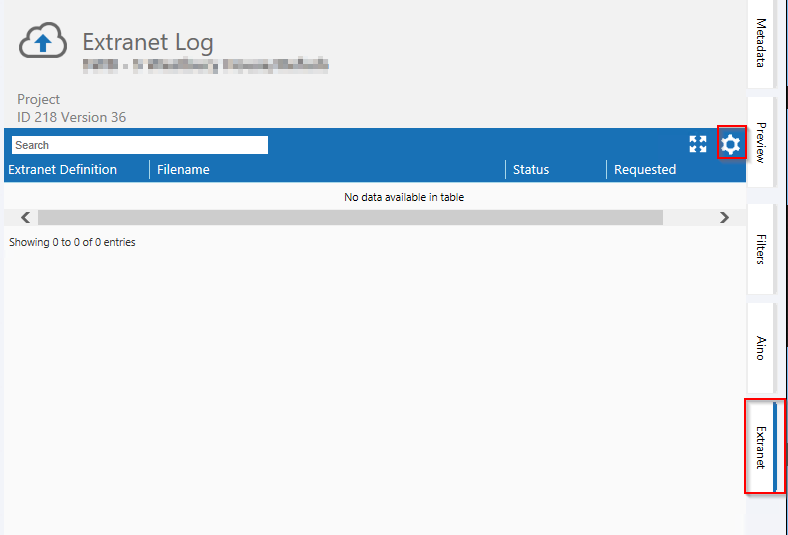
Task: Click into the Search input field
Action: (x=140, y=145)
